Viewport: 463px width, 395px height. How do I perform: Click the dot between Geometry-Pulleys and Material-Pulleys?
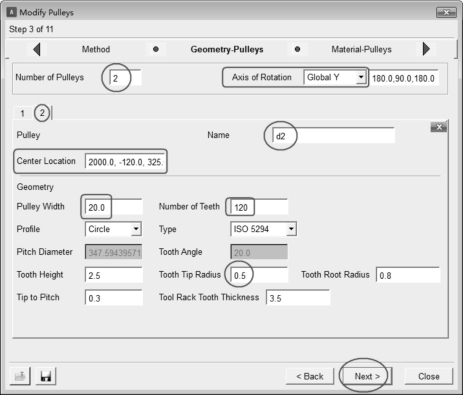coord(297,49)
